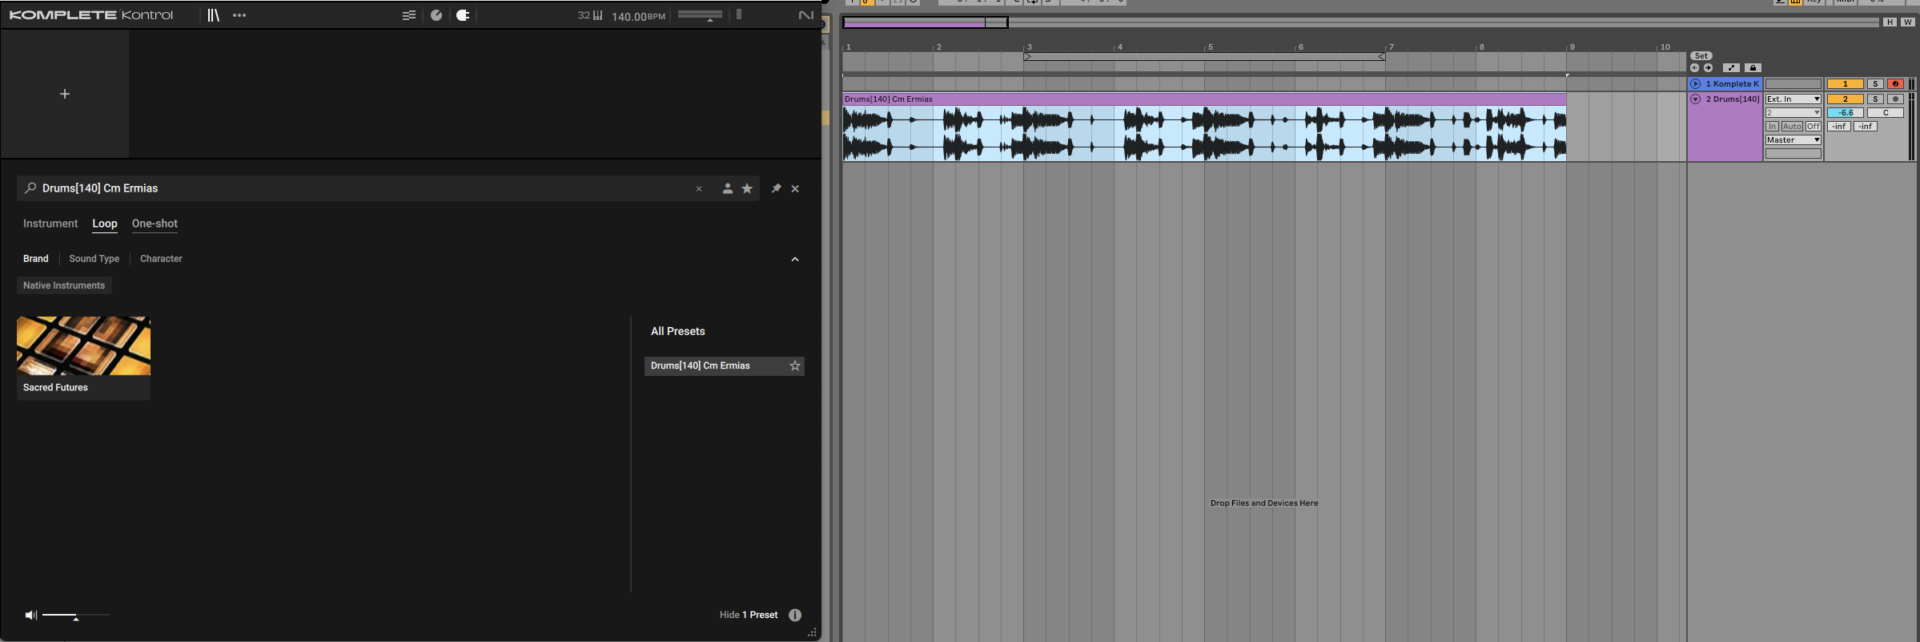
Task: Click the plug-in chain plug icon
Action: [x=463, y=15]
